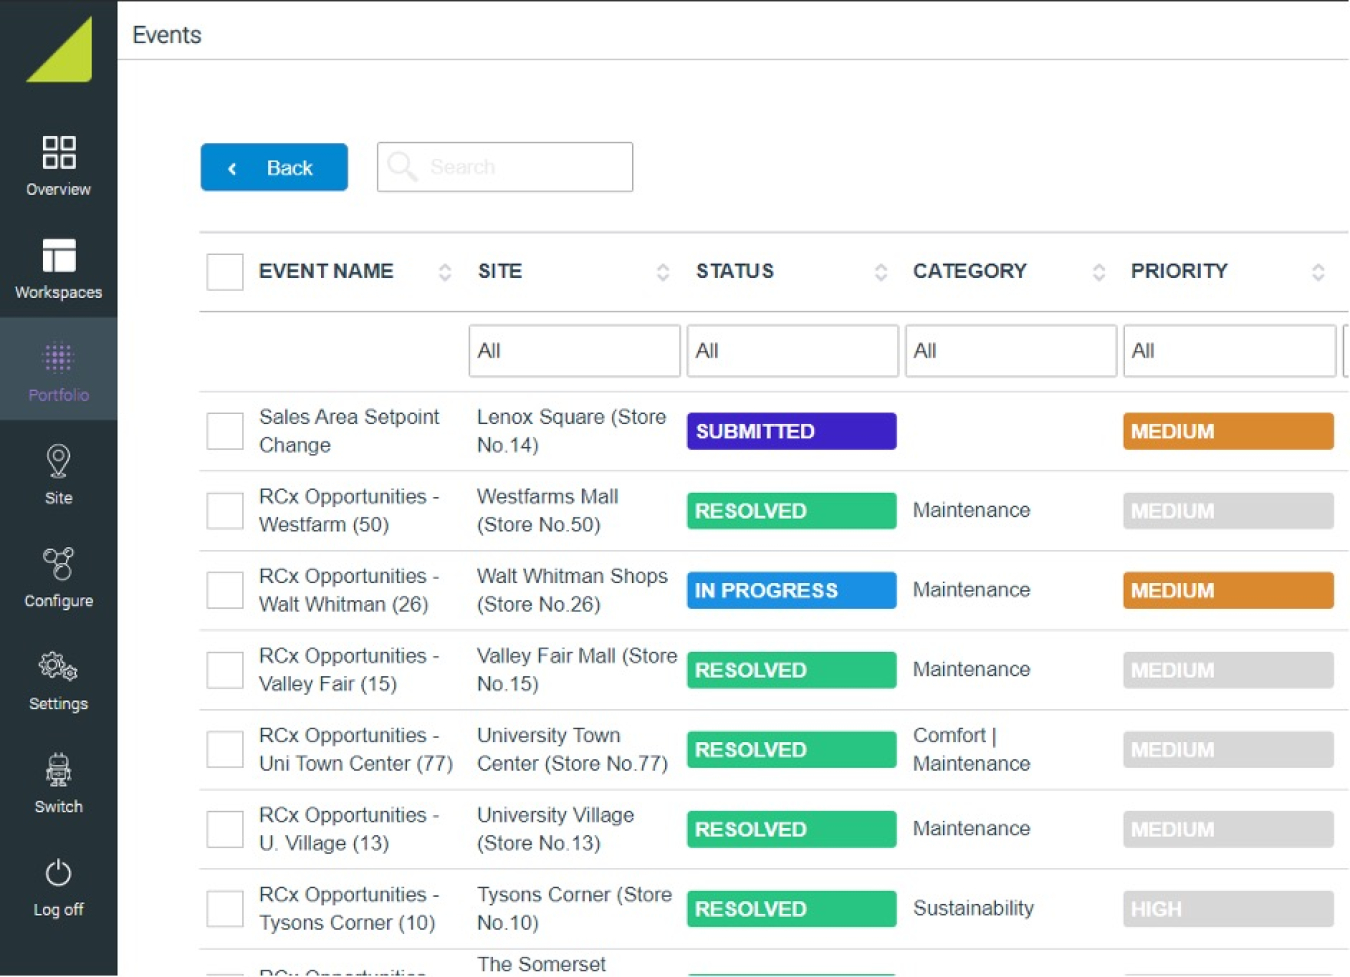1350x977 pixels.
Task: Select the Portfolio sidebar icon
Action: pos(58,359)
